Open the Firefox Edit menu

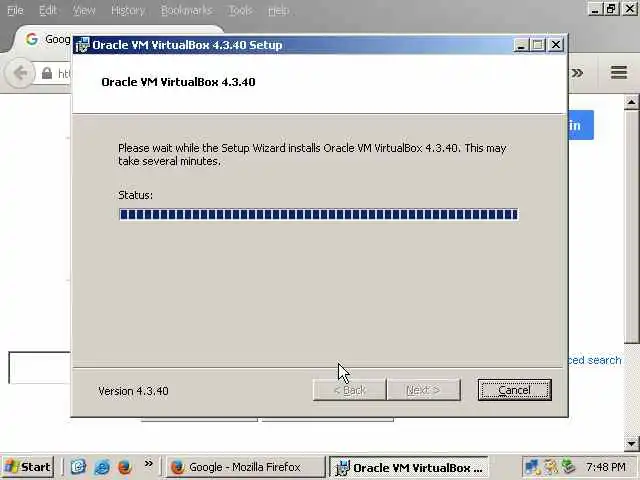pos(48,10)
